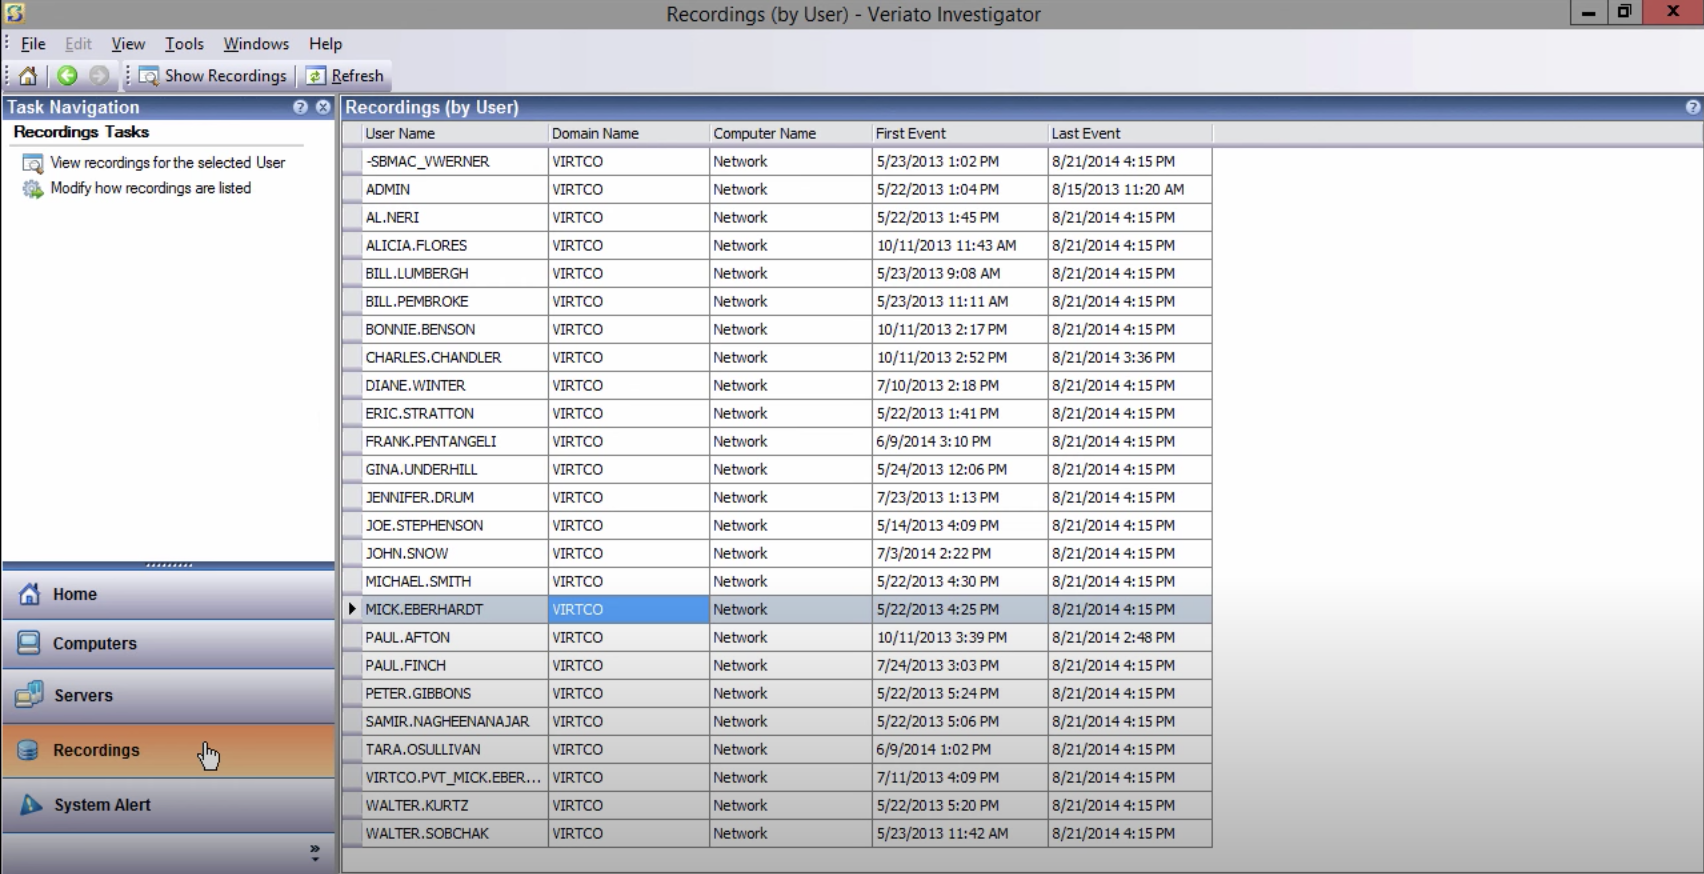The image size is (1704, 874).
Task: Click View recordings for the selected User link
Action: pos(168,163)
